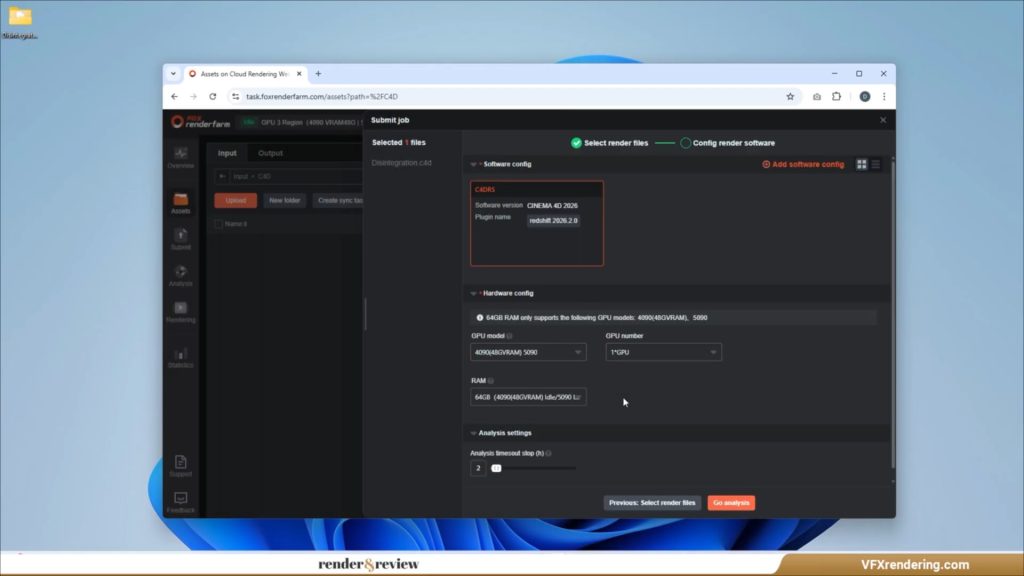The width and height of the screenshot is (1024, 576).
Task: Click Previous: Select render files button
Action: 652,502
